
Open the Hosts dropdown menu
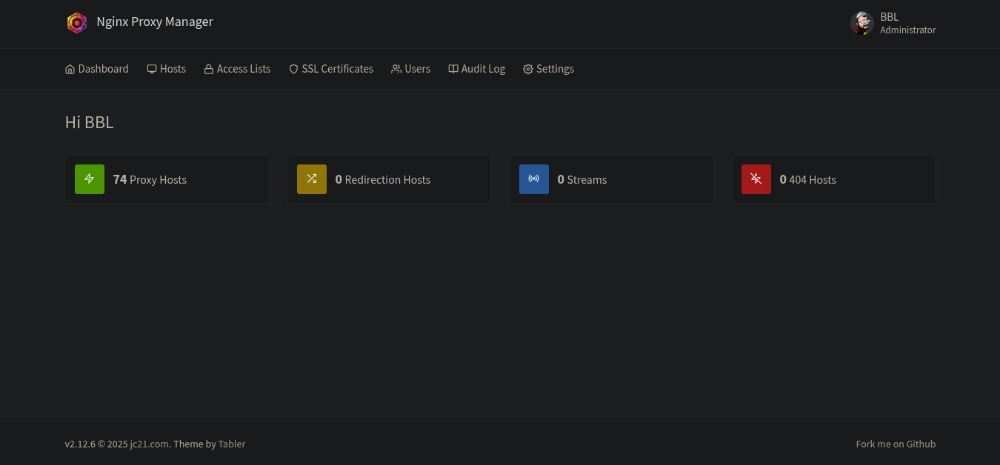click(166, 69)
